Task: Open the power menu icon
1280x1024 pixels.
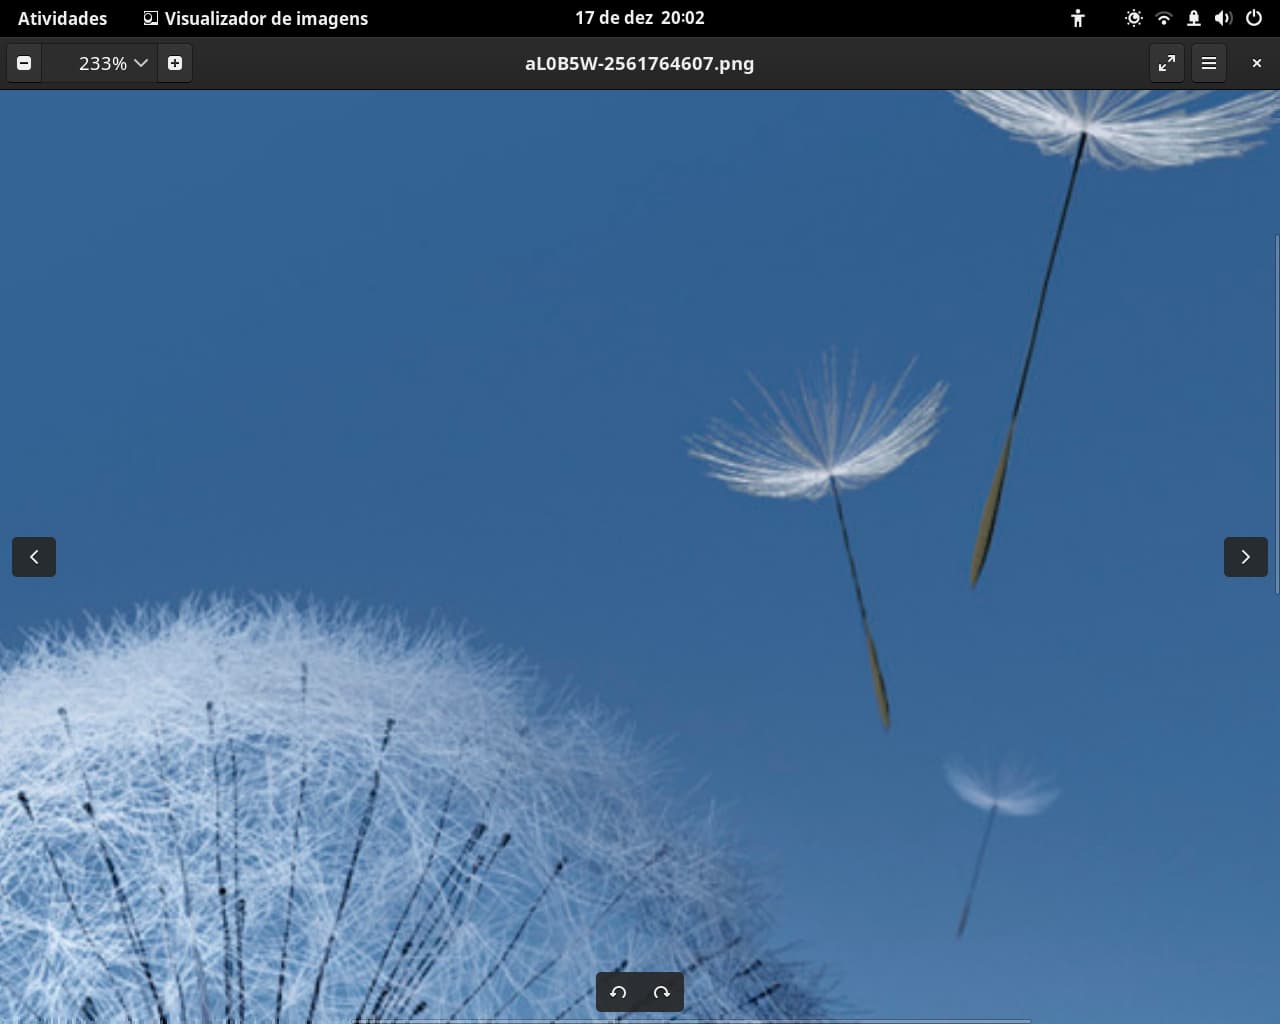Action: click(x=1254, y=18)
